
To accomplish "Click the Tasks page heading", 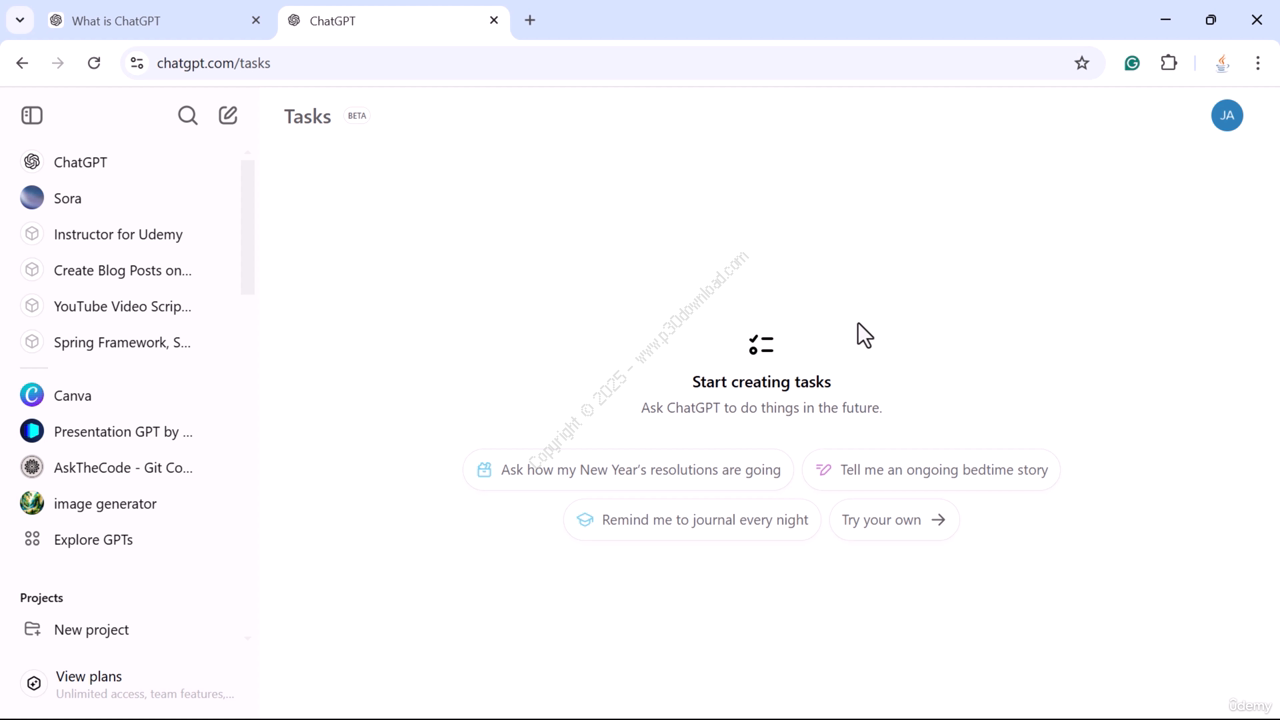I will point(307,116).
